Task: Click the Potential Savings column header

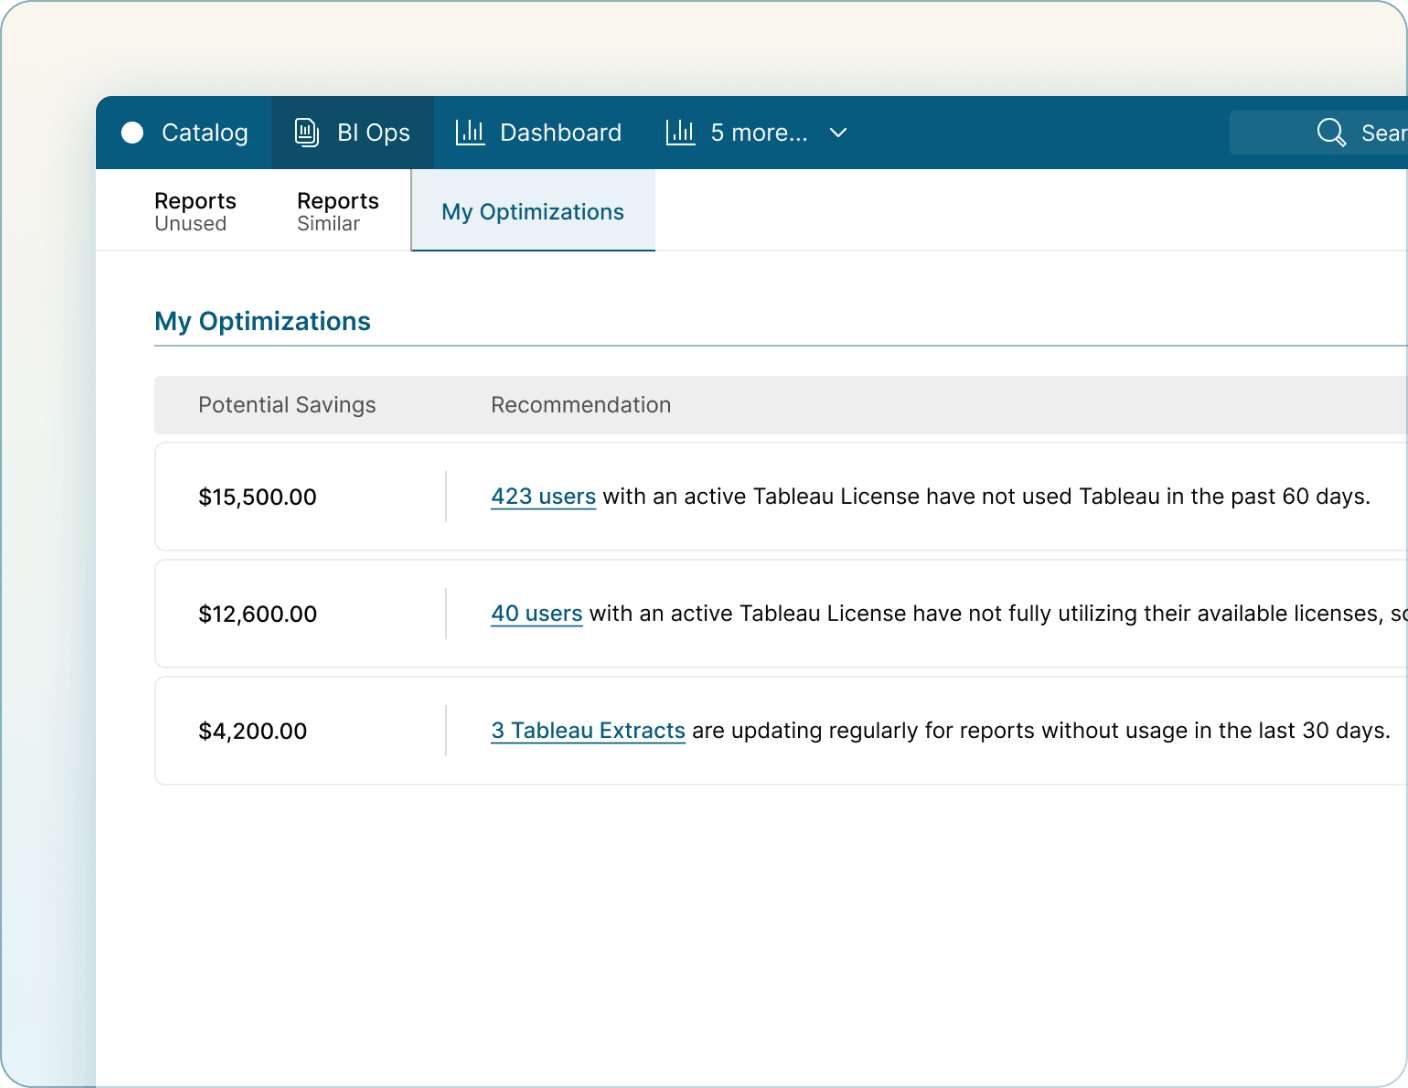Action: click(x=287, y=404)
